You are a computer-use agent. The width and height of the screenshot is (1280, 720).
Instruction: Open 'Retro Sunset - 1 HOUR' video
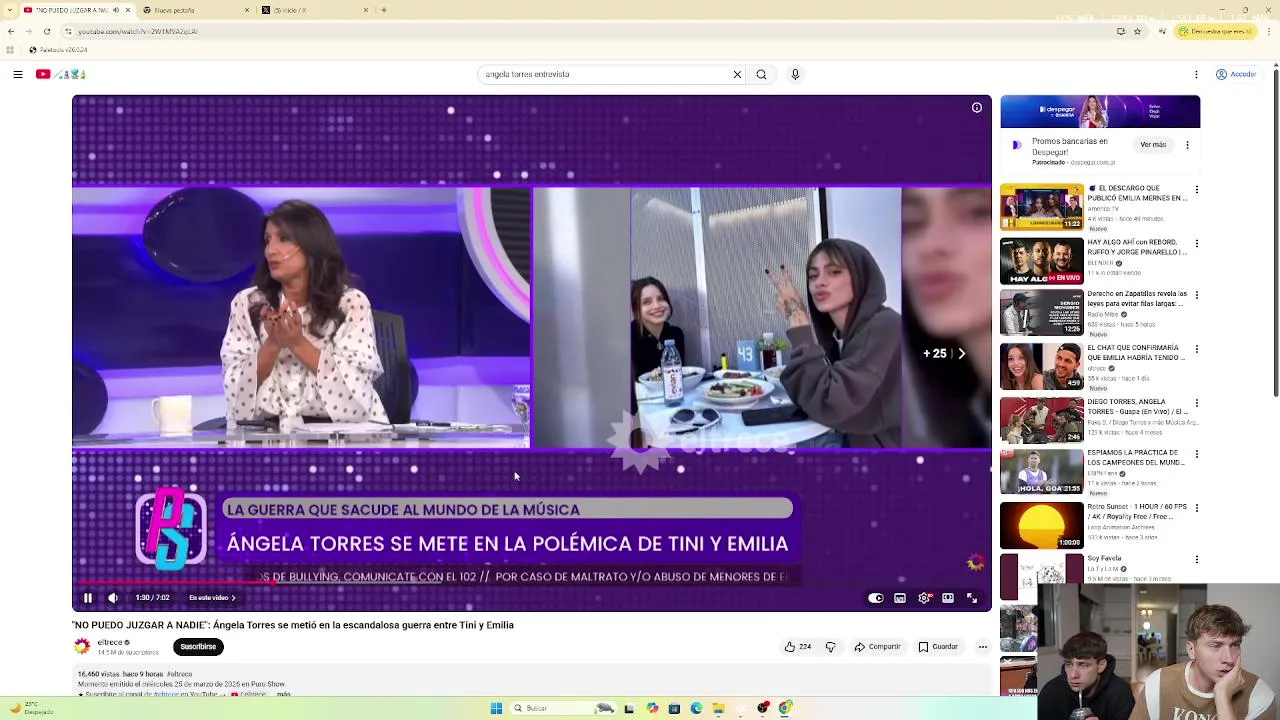click(1041, 525)
